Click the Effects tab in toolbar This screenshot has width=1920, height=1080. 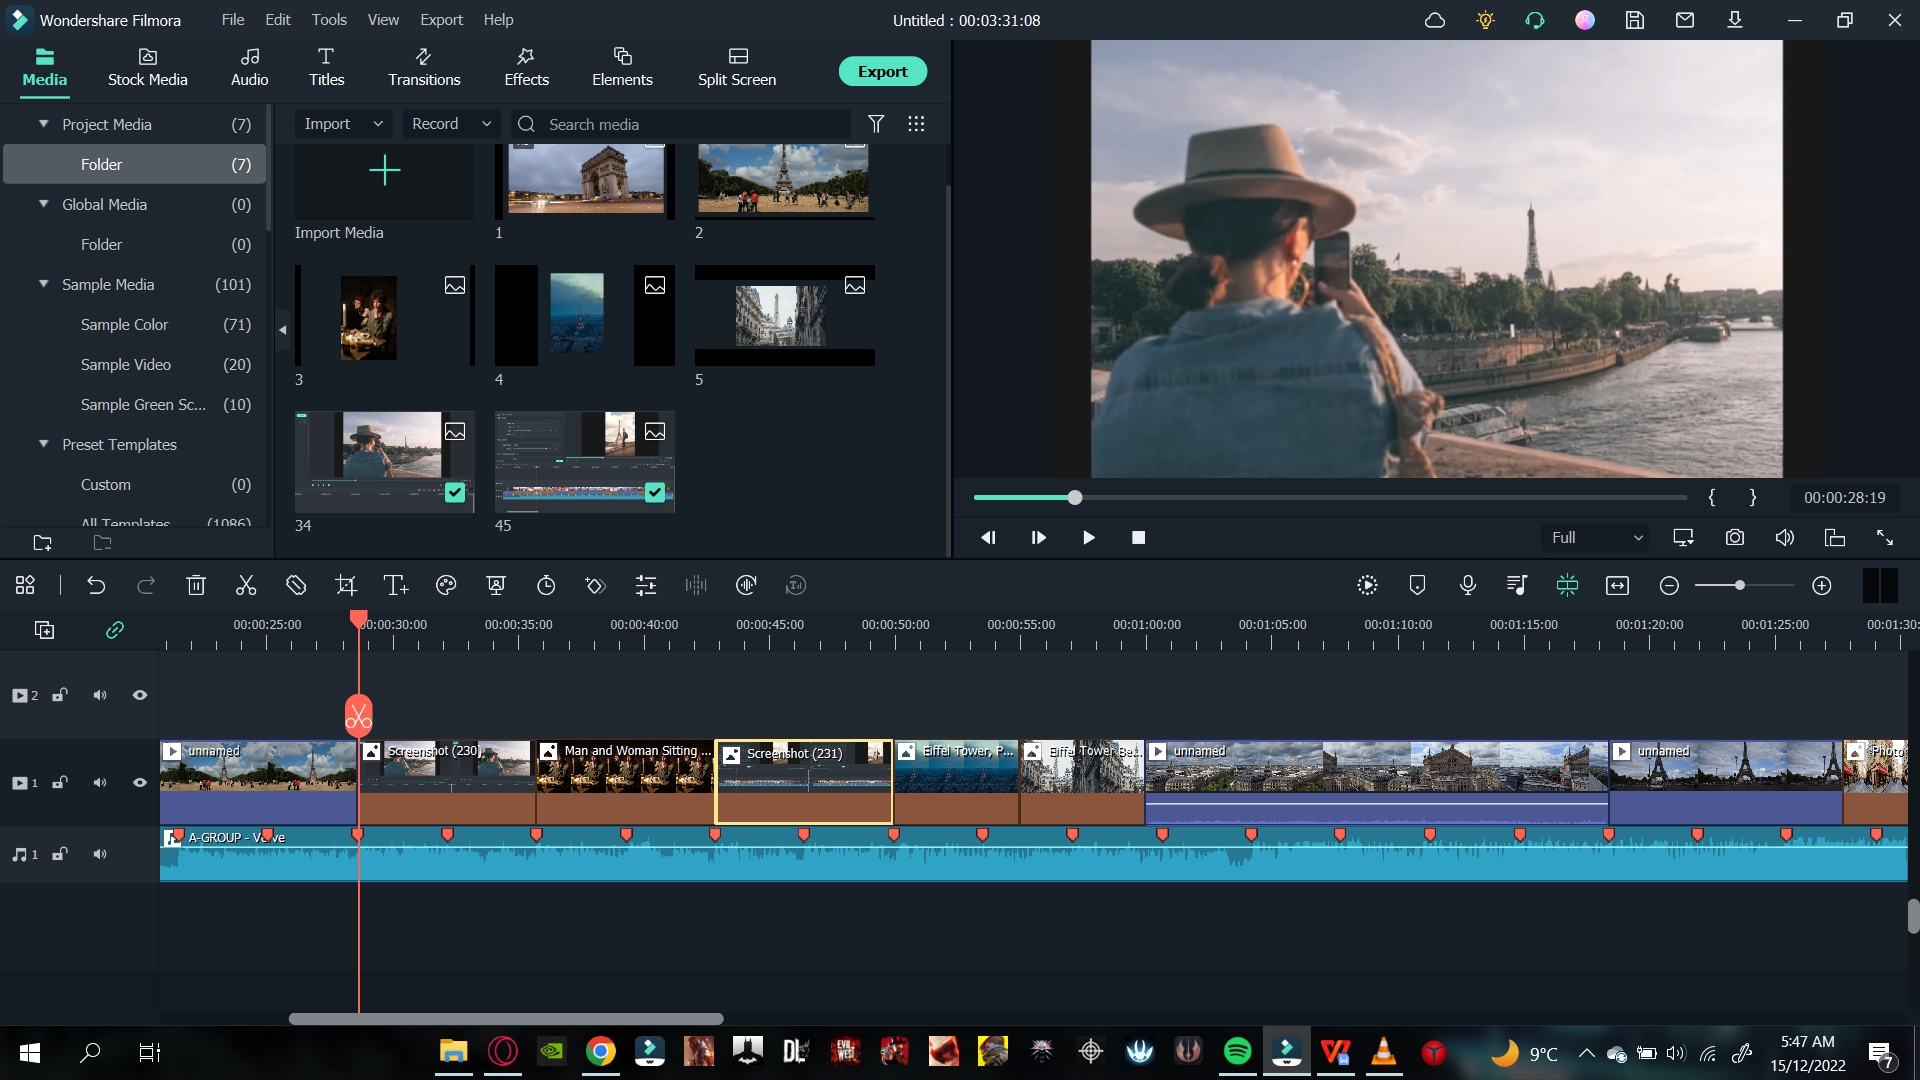(525, 66)
